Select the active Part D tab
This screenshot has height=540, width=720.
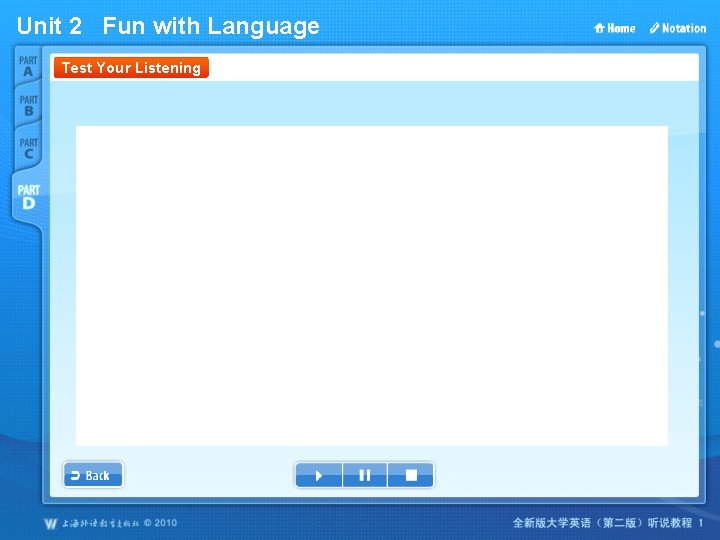28,197
